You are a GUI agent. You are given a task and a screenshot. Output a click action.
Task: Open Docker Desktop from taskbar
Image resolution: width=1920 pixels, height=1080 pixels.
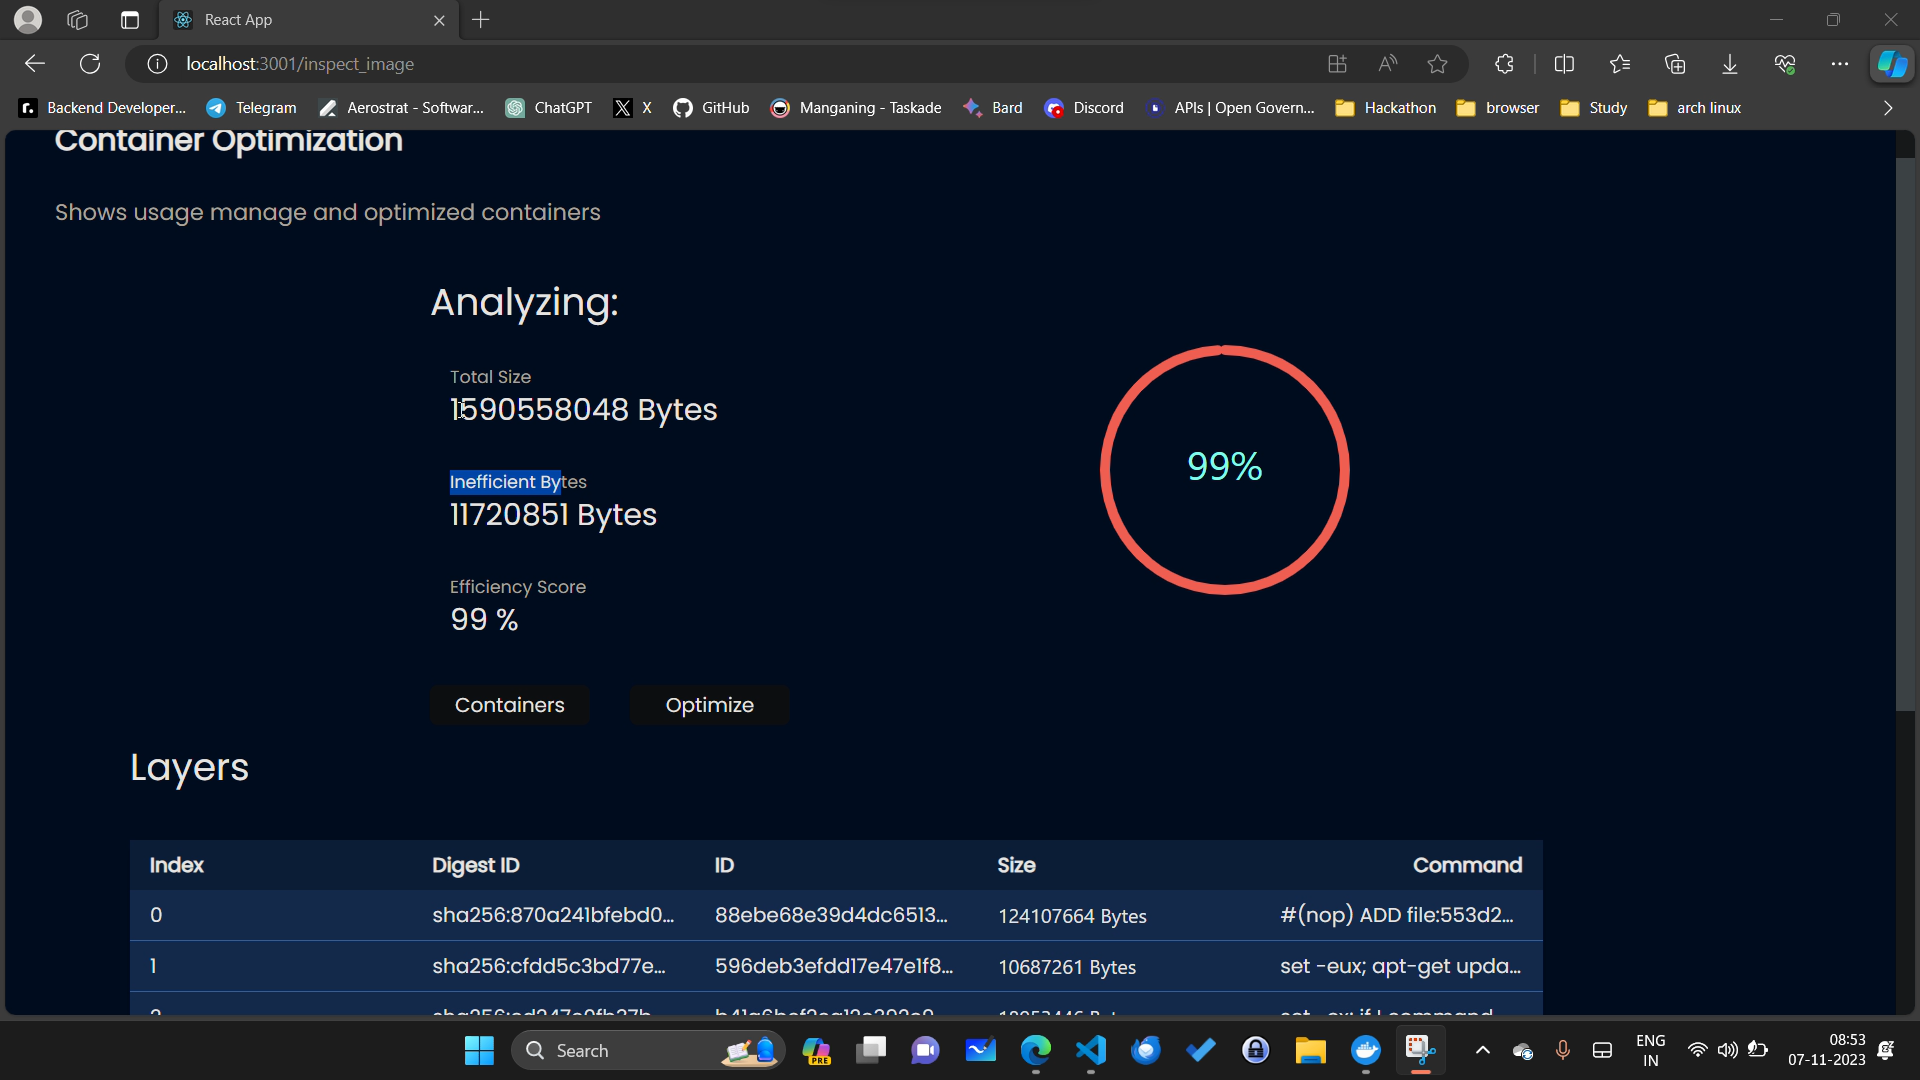pyautogui.click(x=1365, y=1050)
